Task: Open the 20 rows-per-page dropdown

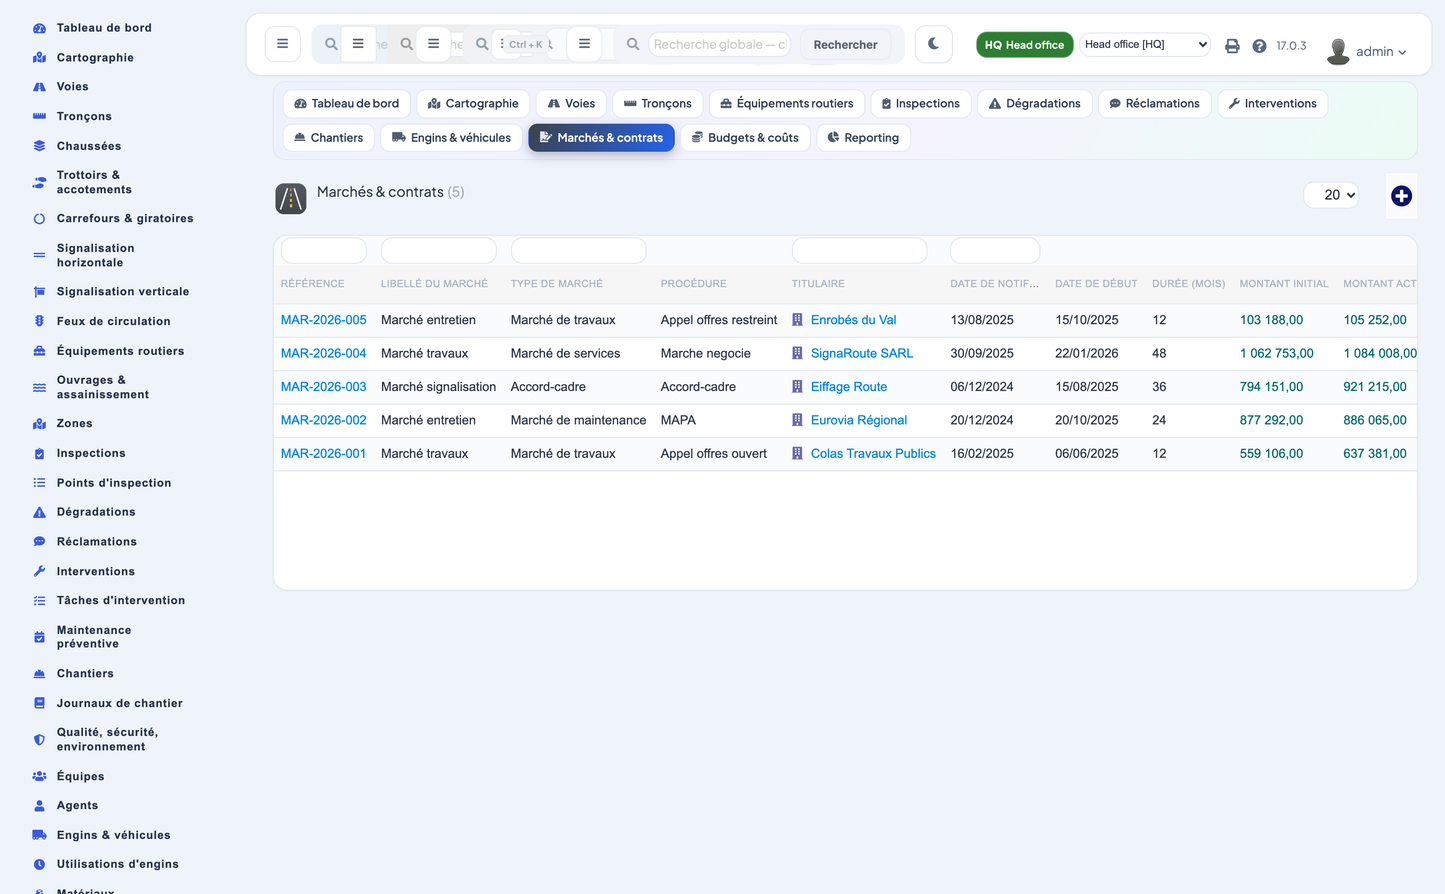Action: (x=1331, y=195)
